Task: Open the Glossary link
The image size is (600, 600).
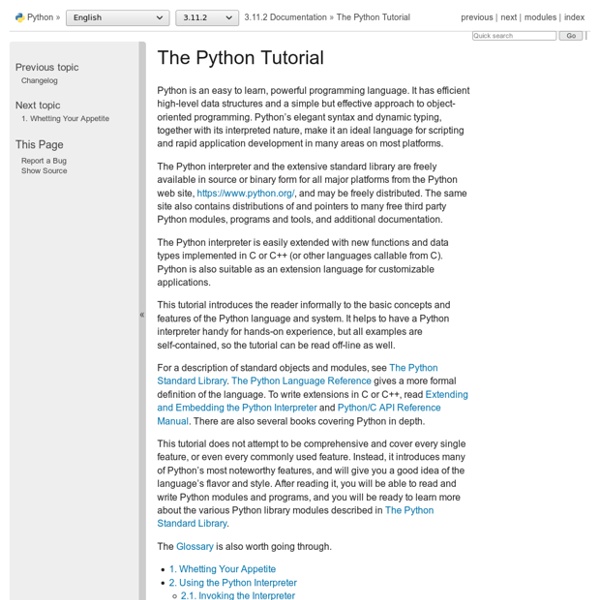Action: pyautogui.click(x=195, y=546)
